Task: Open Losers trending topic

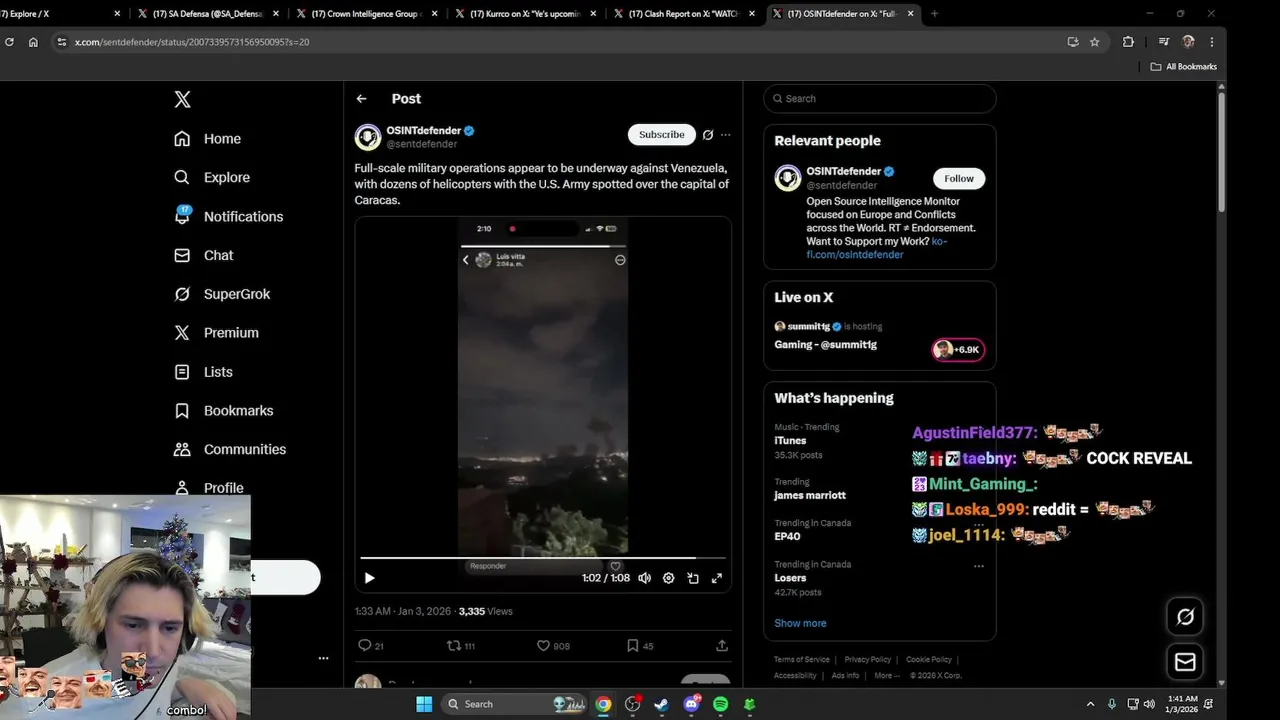Action: tap(790, 578)
